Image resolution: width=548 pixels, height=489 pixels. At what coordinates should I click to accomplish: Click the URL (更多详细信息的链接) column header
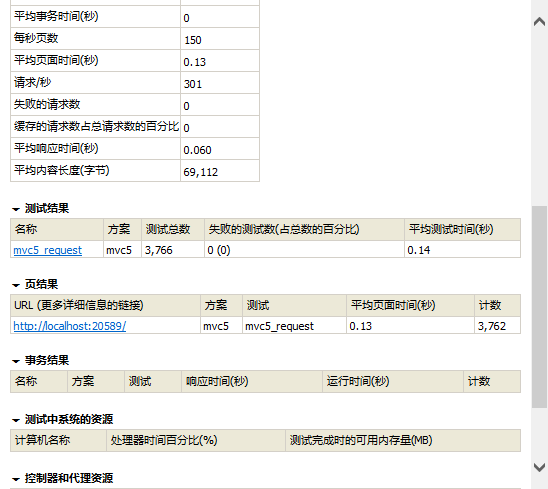click(x=106, y=305)
